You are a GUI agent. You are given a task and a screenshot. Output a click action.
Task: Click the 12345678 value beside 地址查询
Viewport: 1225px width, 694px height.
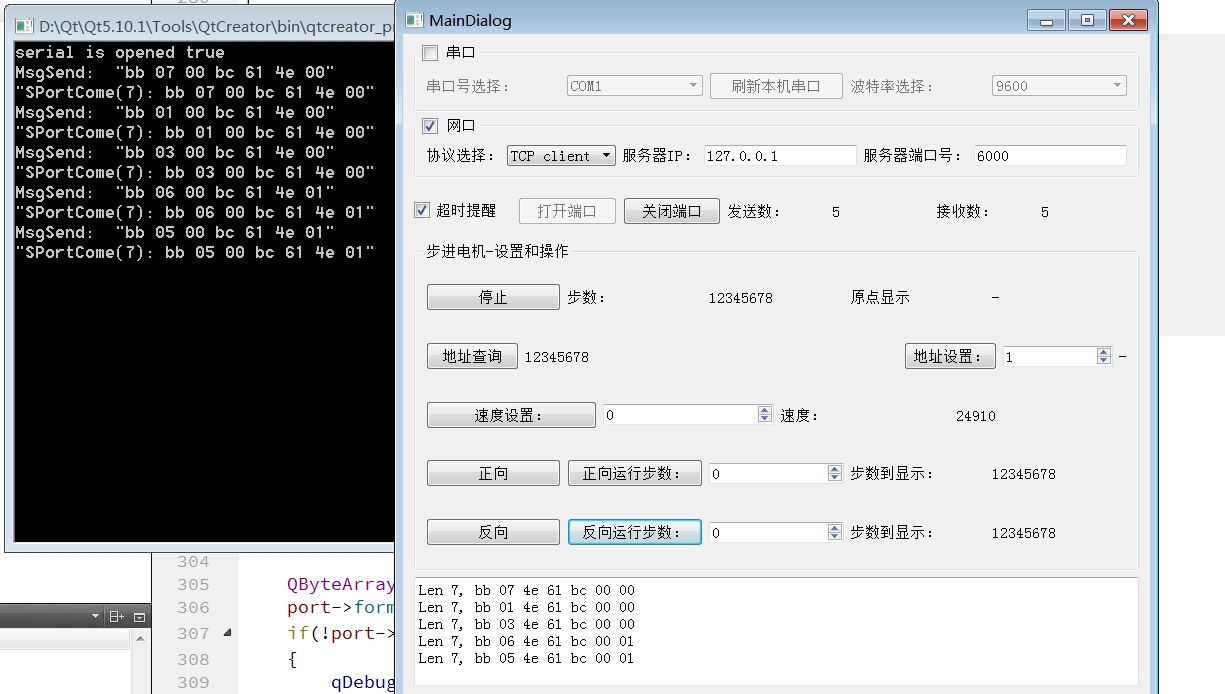coord(556,357)
